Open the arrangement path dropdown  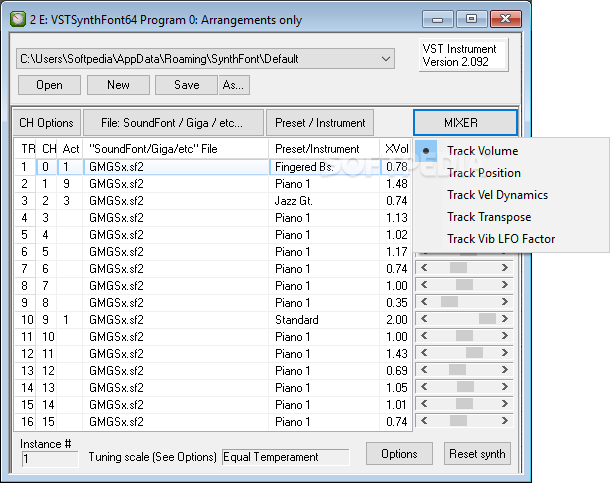[386, 59]
